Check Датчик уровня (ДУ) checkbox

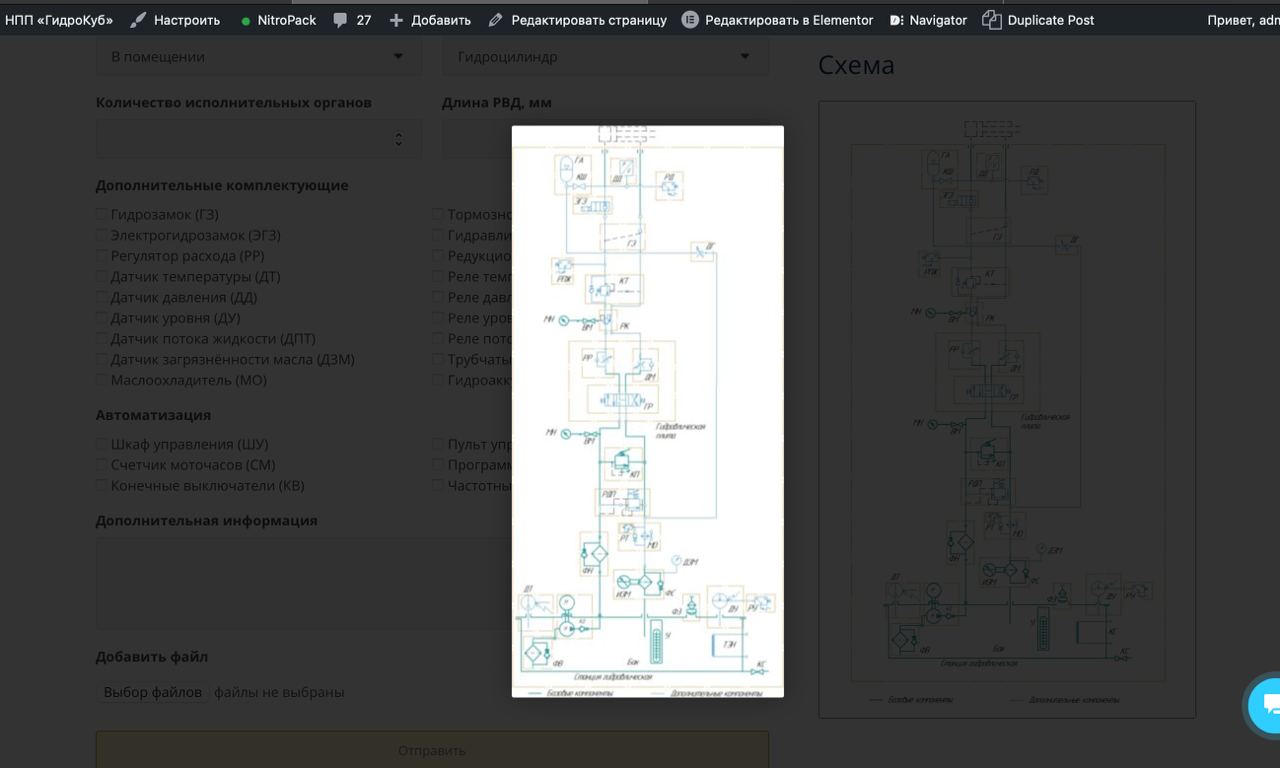point(102,318)
